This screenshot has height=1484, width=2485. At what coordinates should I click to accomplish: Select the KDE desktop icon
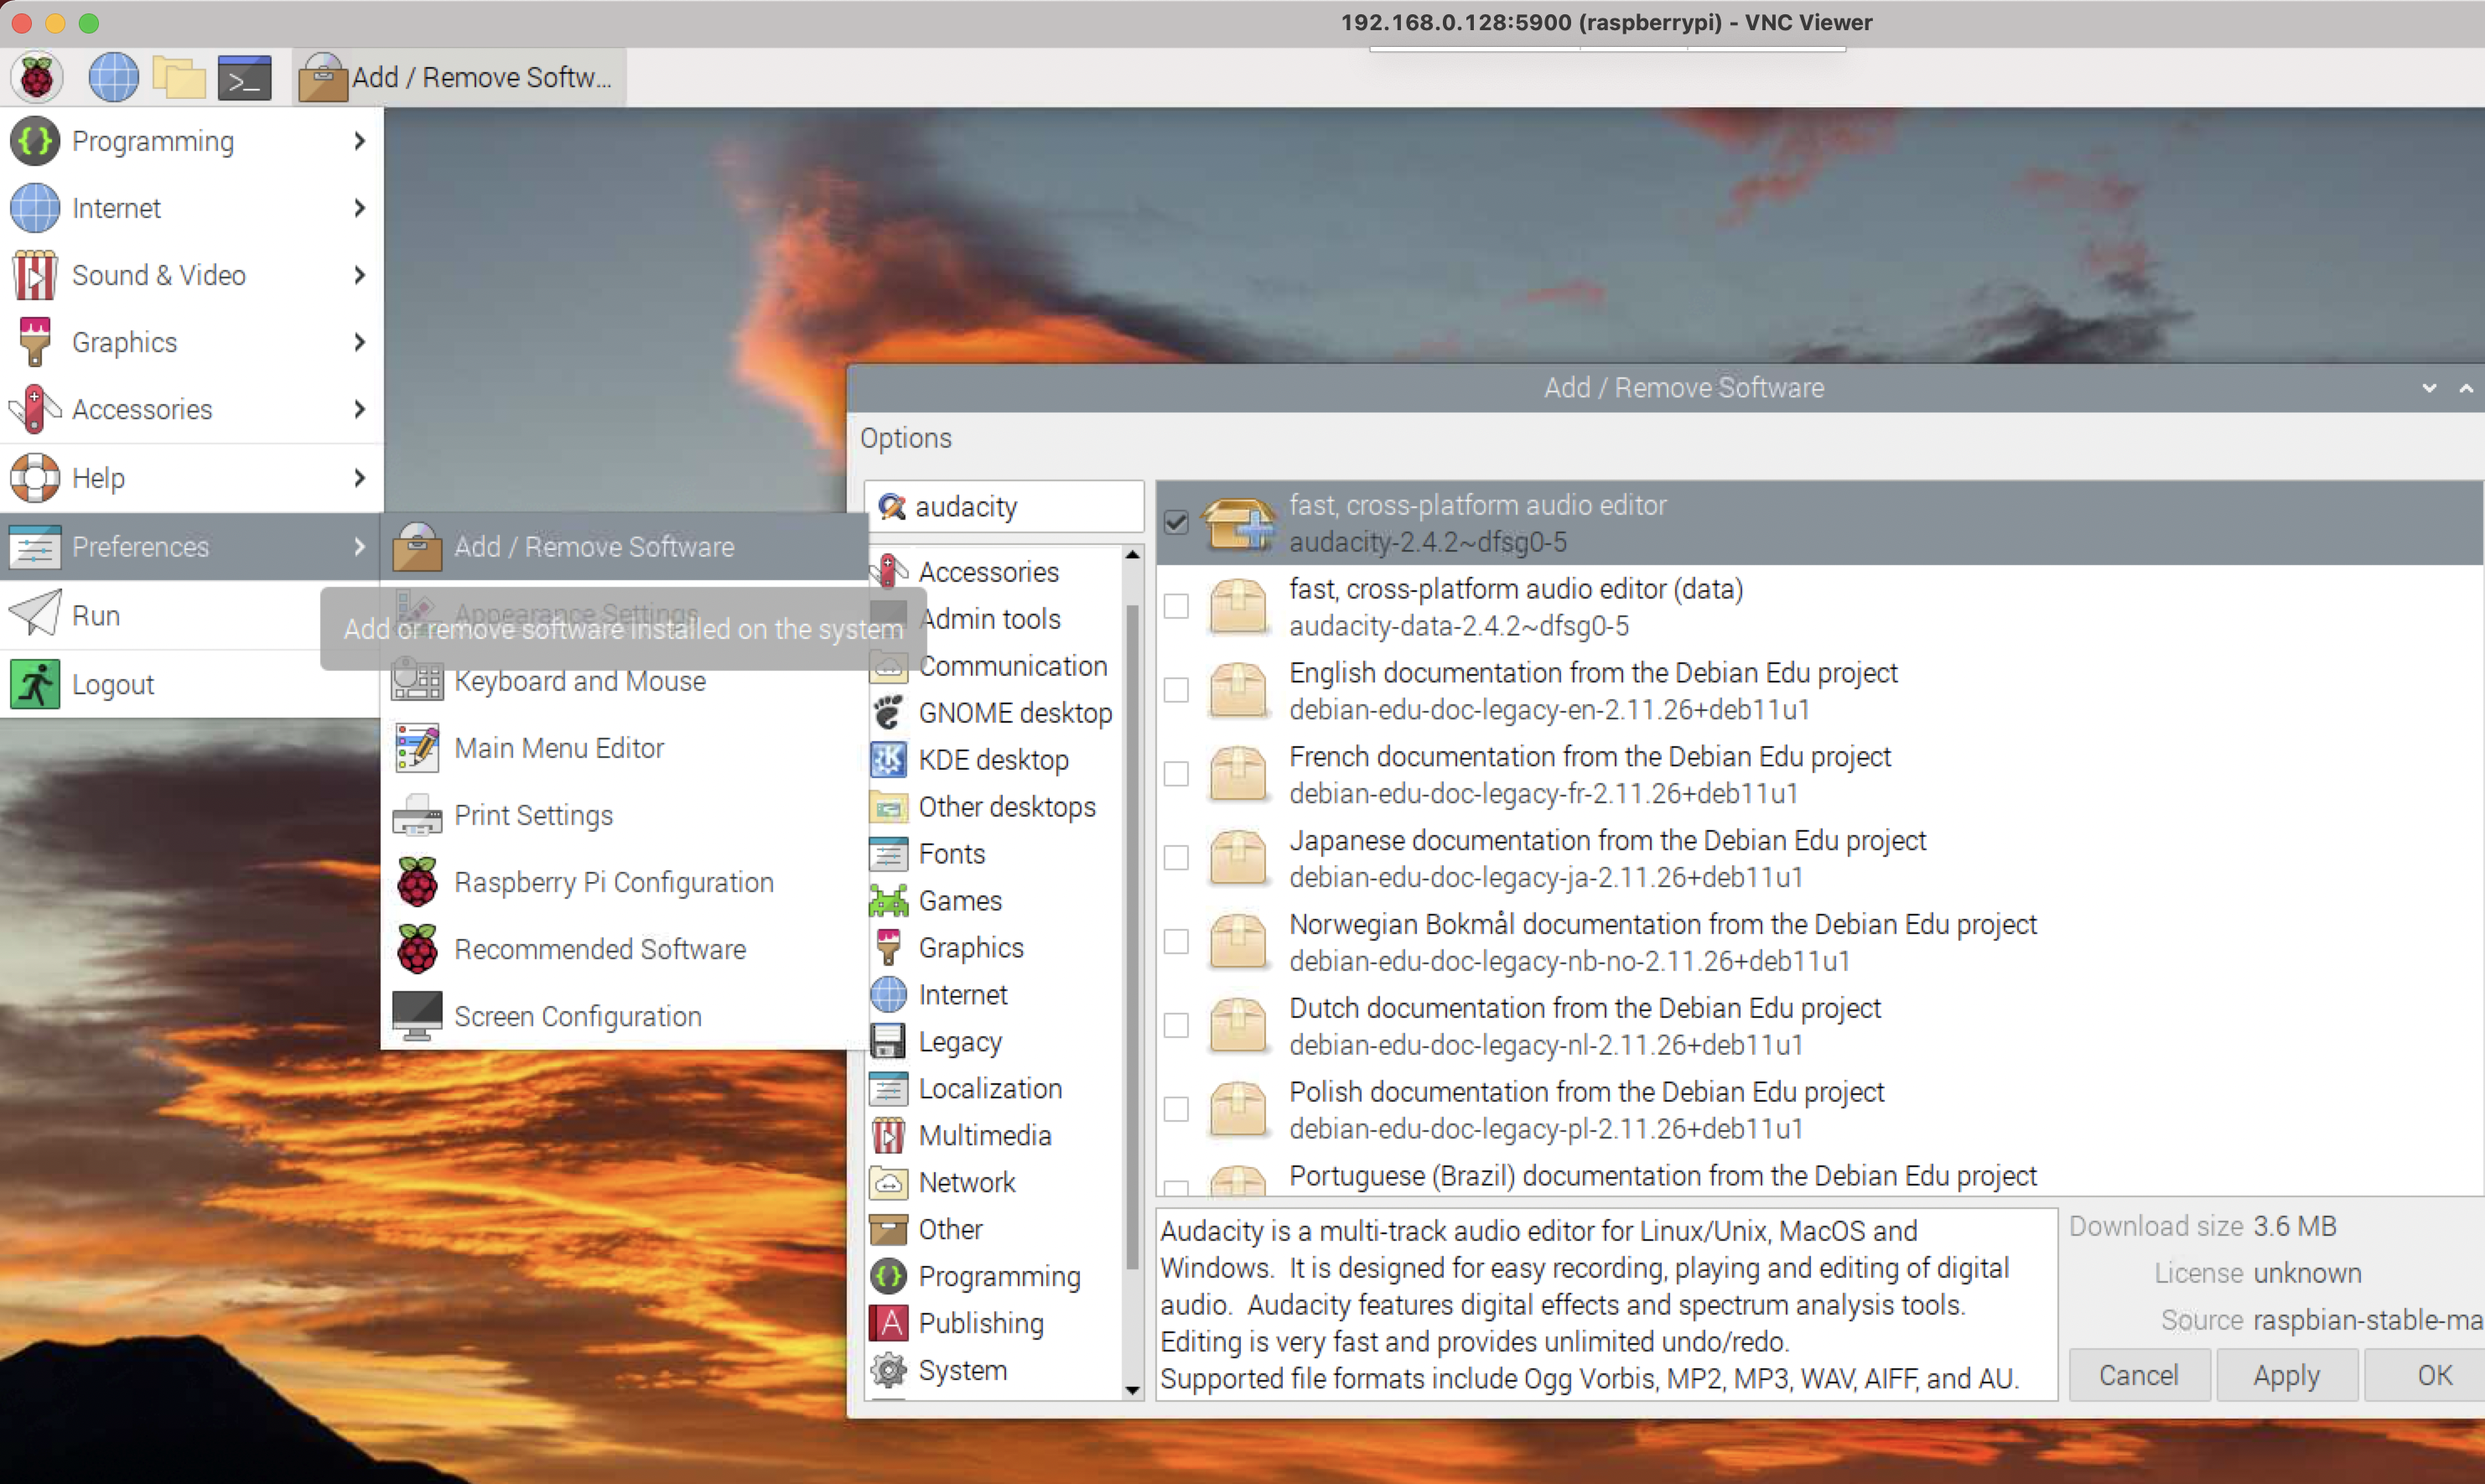pyautogui.click(x=888, y=760)
